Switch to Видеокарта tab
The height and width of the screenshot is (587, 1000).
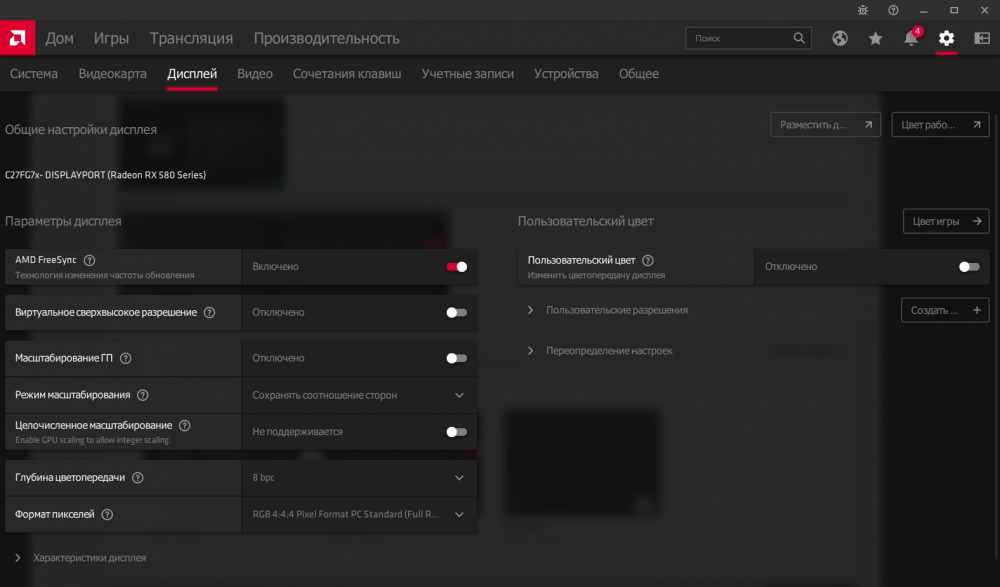tap(112, 74)
